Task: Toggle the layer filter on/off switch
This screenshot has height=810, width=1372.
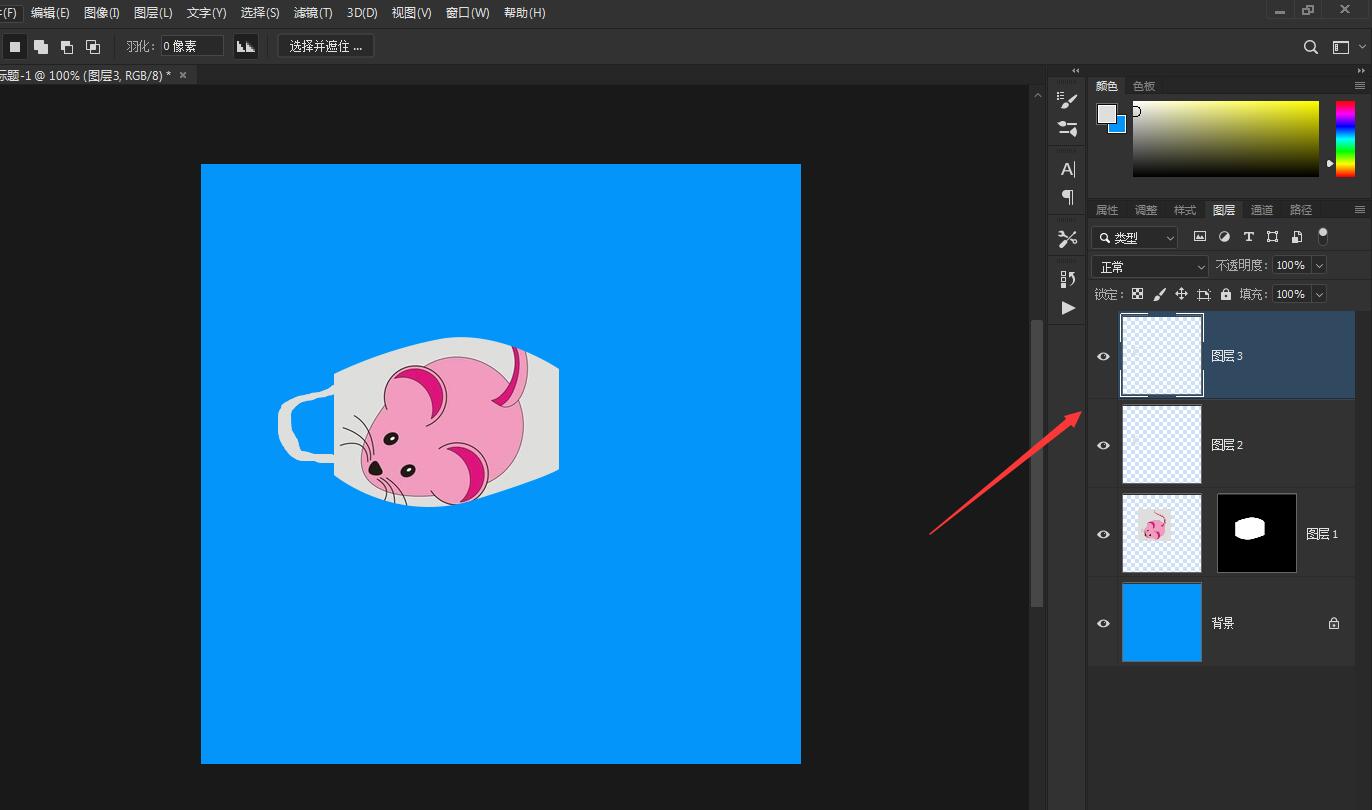Action: (x=1323, y=237)
